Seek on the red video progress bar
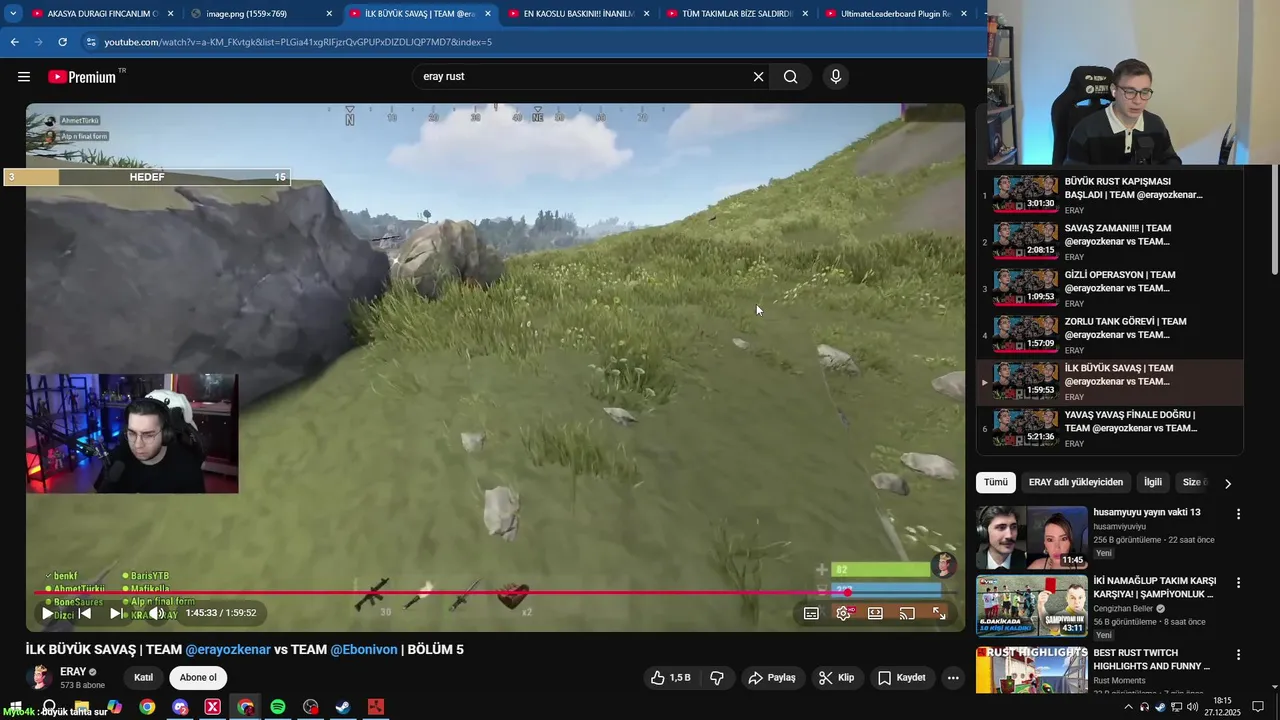The image size is (1280, 720). pos(495,592)
